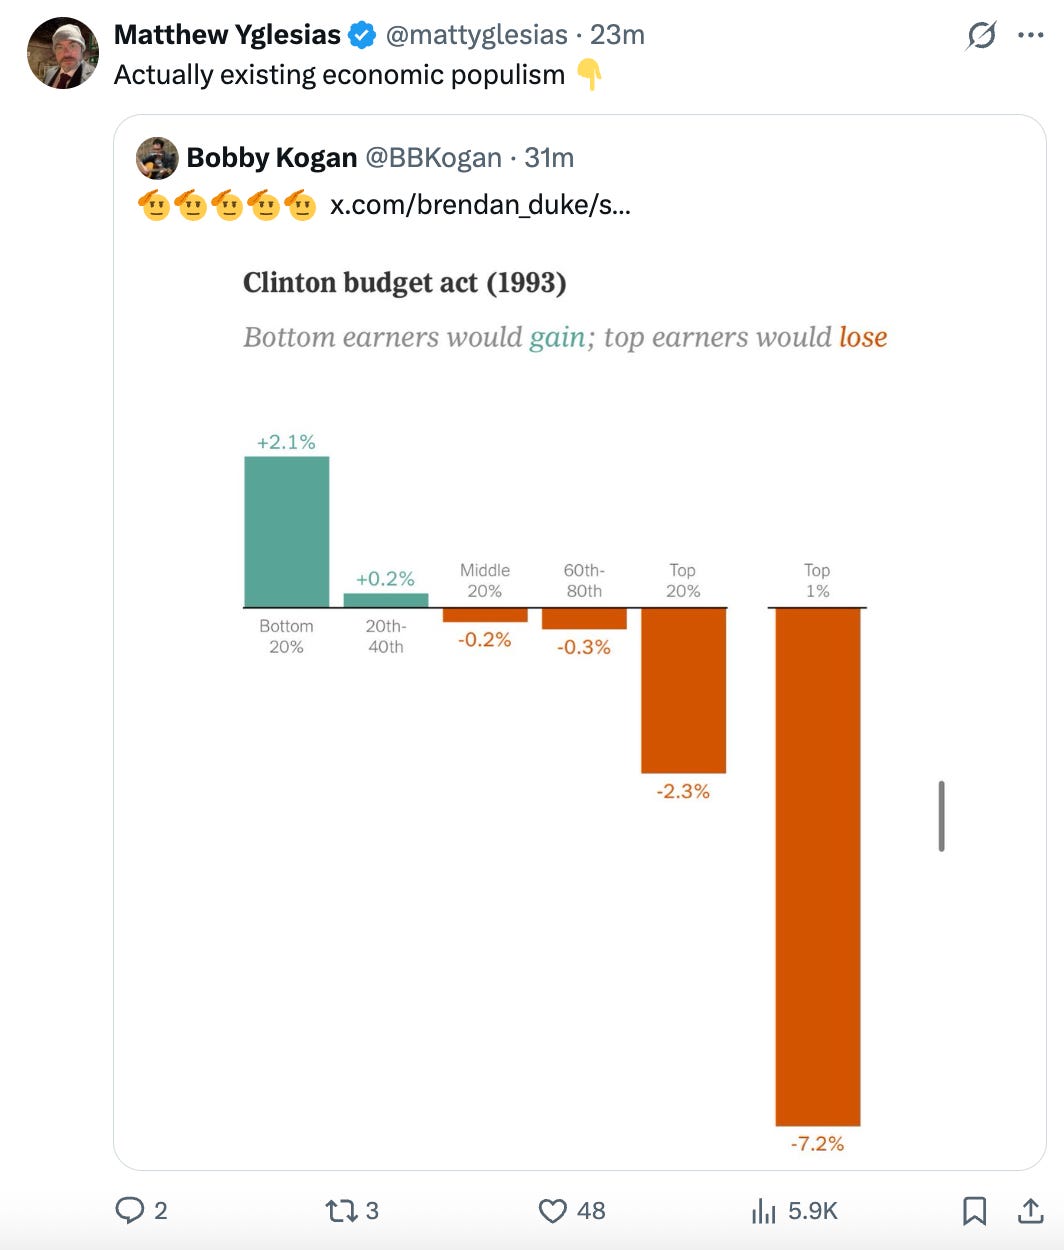
Task: Click the Matthew Yglesias display name
Action: coord(227,35)
